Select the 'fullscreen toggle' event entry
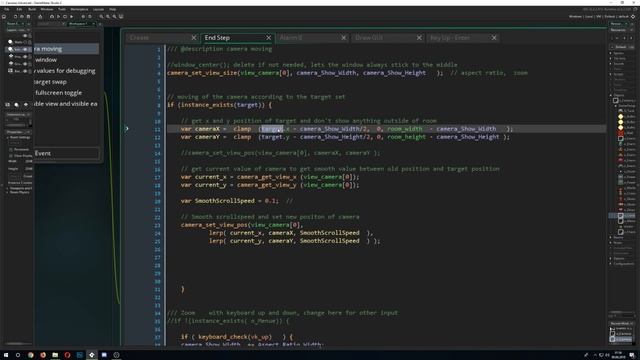 tap(66, 93)
